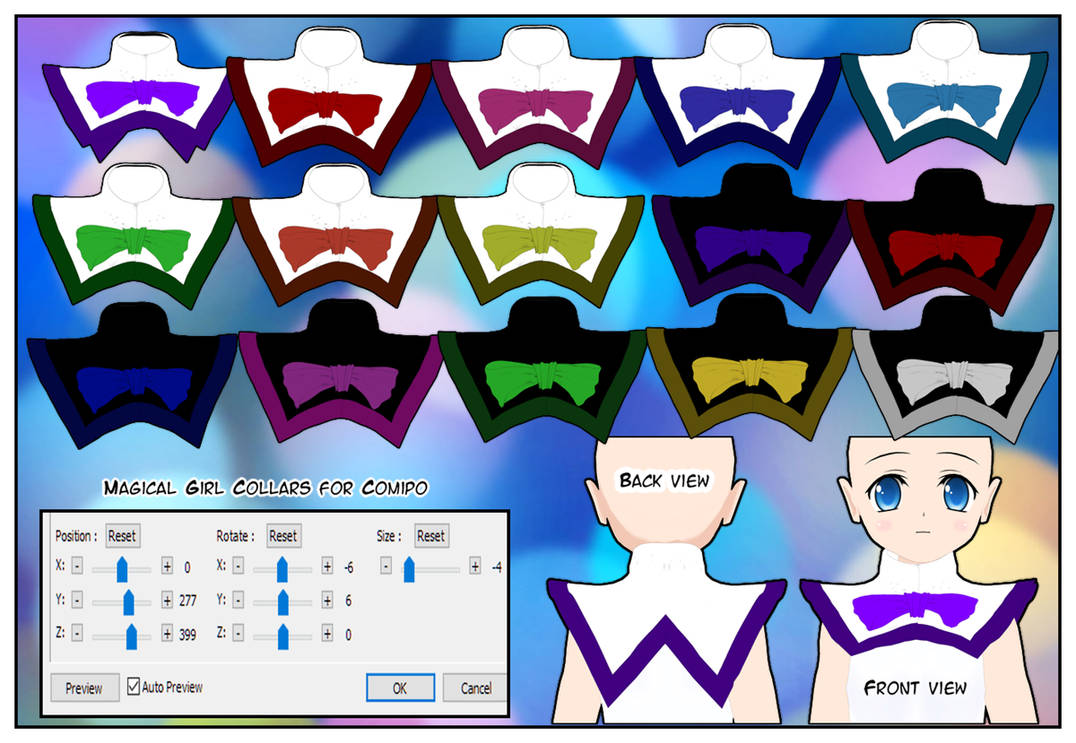Click the Size slider handle
Image resolution: width=1076 pixels, height=743 pixels.
(x=408, y=568)
